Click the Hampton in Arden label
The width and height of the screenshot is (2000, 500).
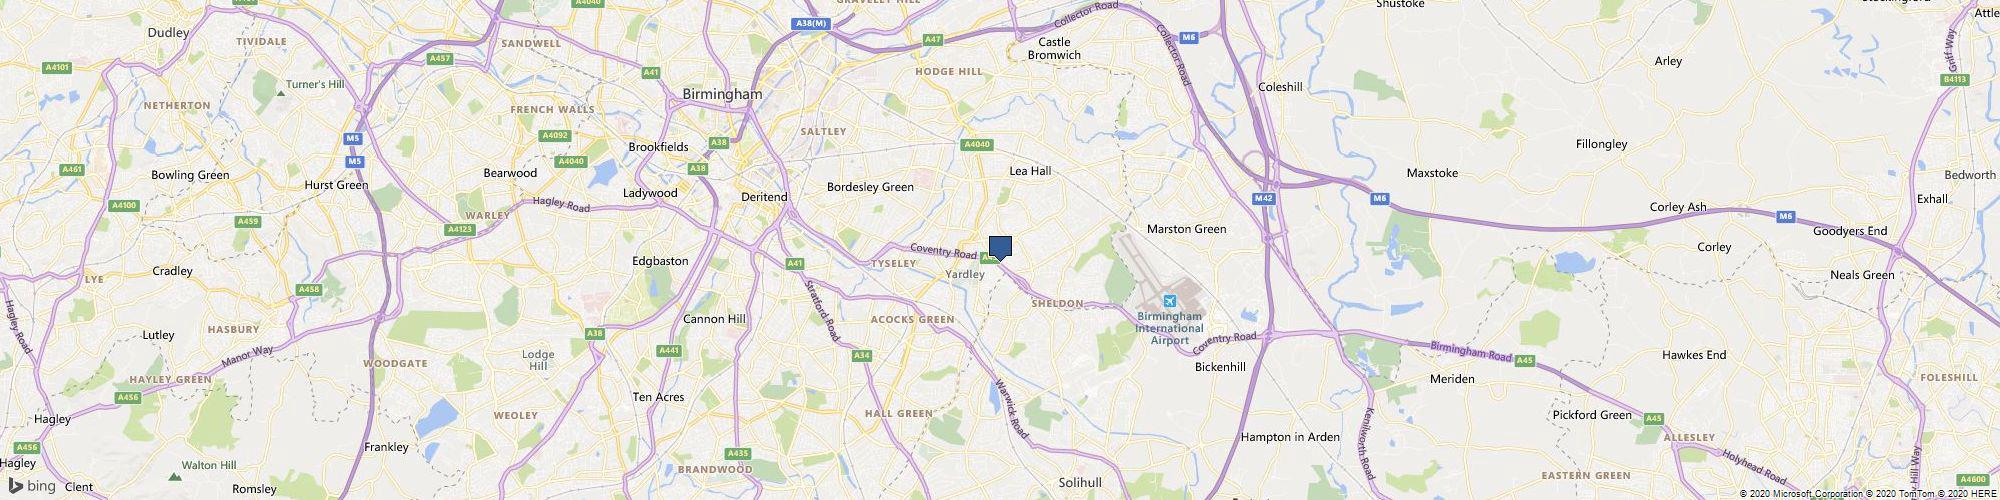(x=1290, y=437)
